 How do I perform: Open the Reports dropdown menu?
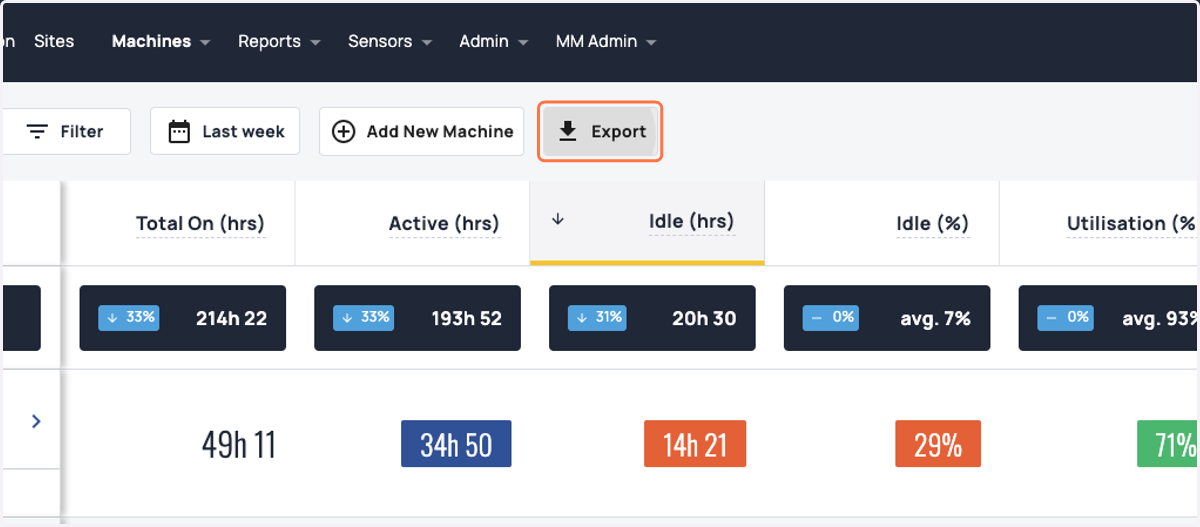[279, 42]
